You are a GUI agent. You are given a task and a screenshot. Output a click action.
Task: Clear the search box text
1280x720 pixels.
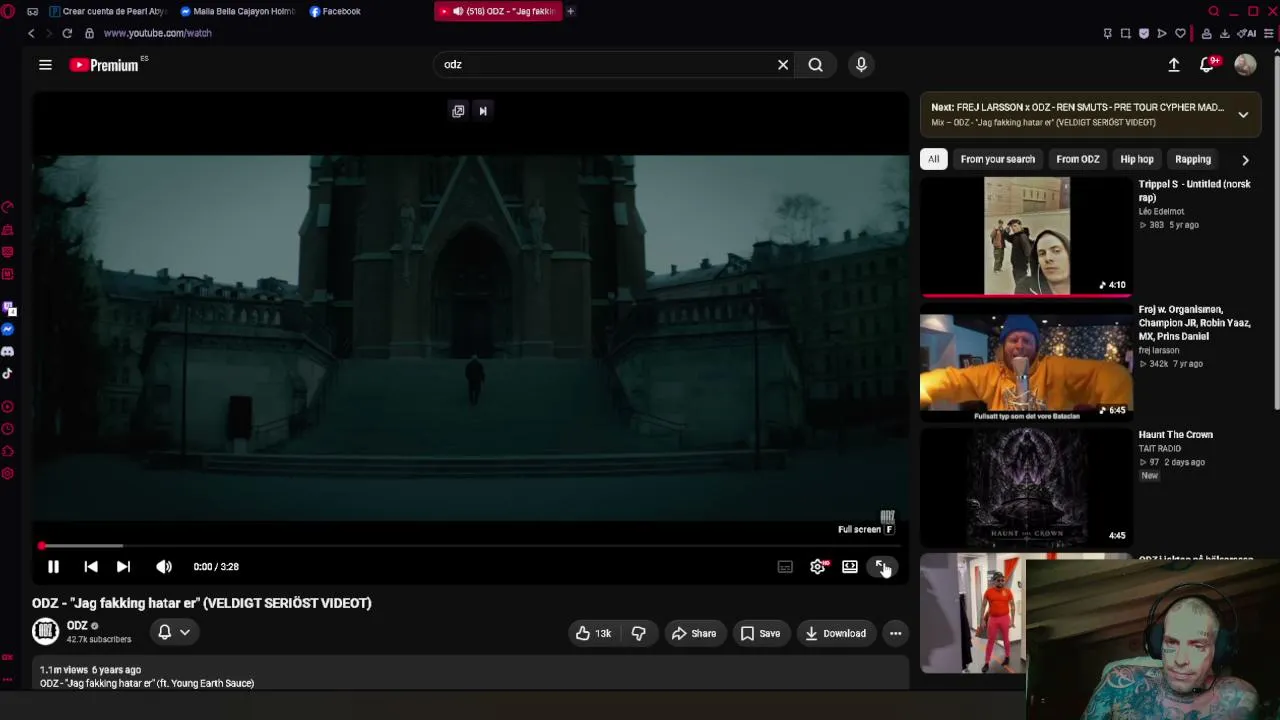[783, 65]
